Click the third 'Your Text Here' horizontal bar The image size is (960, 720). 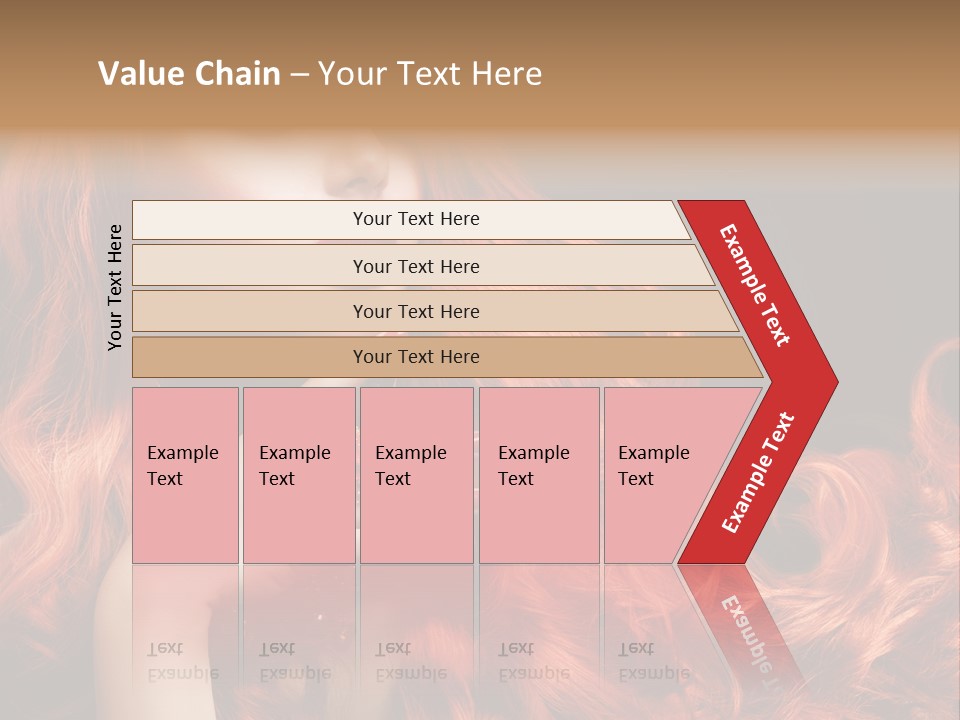coord(435,311)
